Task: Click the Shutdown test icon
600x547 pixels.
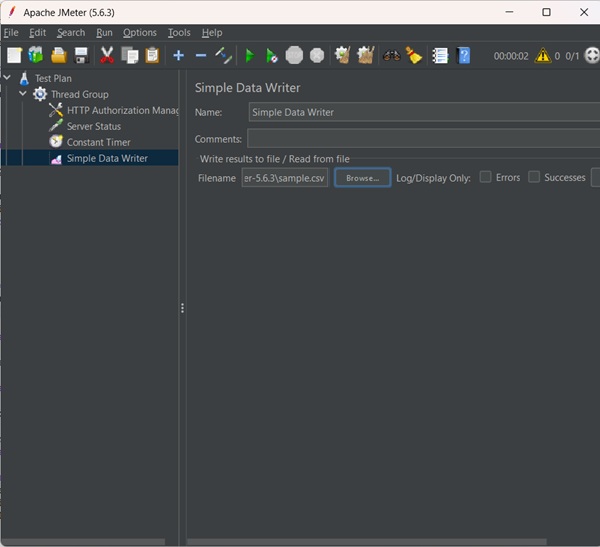Action: [x=317, y=56]
